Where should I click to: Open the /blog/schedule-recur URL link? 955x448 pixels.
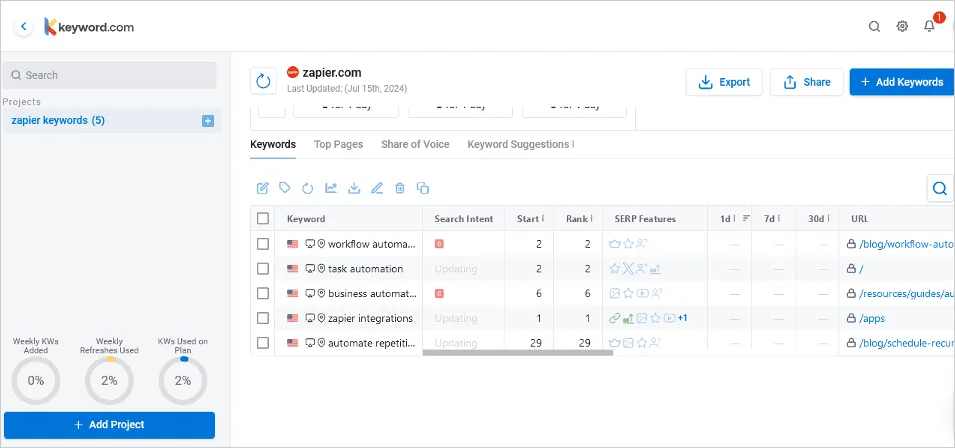[x=906, y=343]
